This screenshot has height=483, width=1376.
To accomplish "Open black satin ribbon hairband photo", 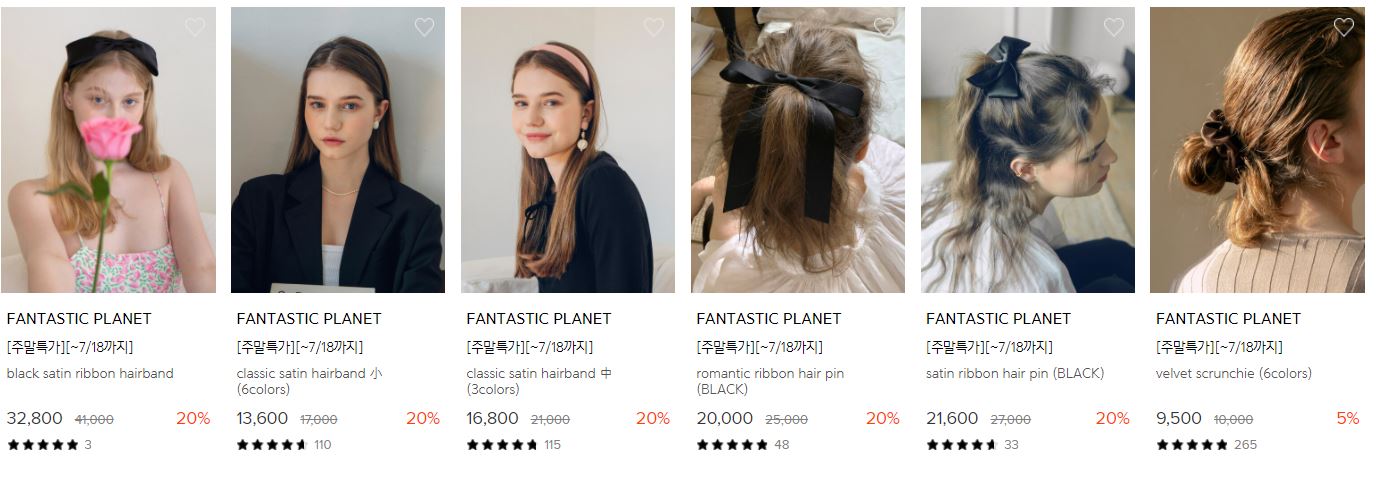I will click(x=108, y=150).
